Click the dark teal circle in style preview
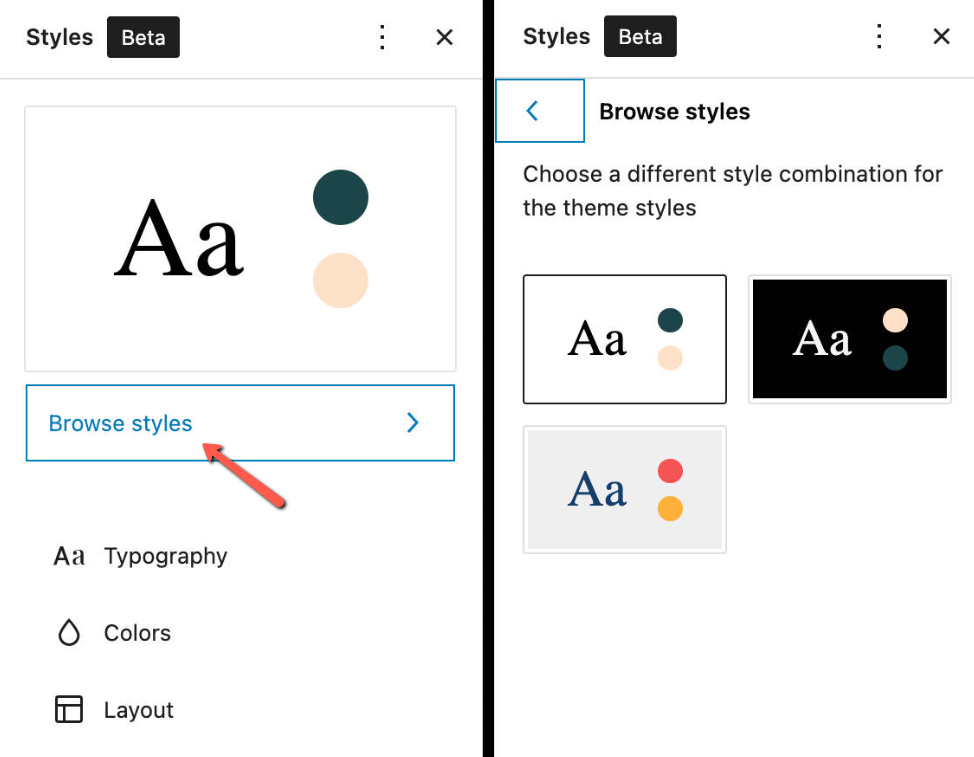974x757 pixels. tap(340, 197)
